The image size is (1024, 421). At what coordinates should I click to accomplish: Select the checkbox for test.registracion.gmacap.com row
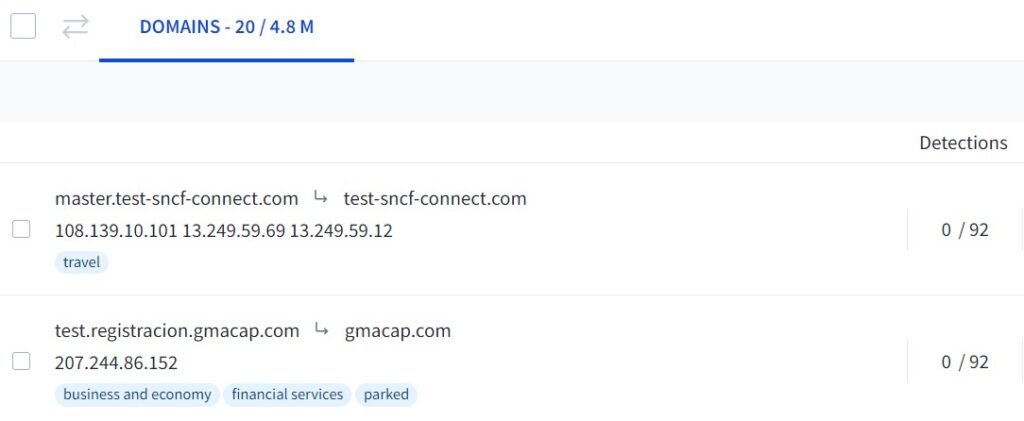[x=21, y=361]
